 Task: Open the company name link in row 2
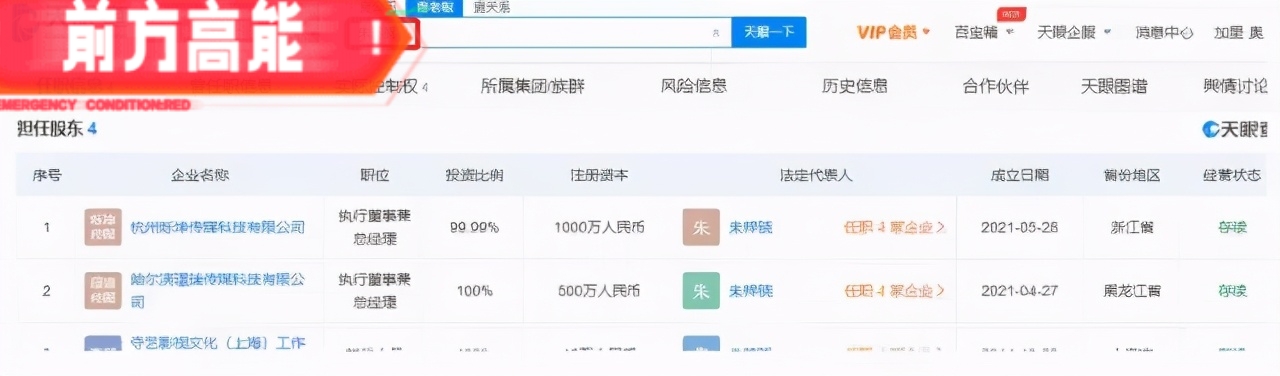click(x=218, y=290)
